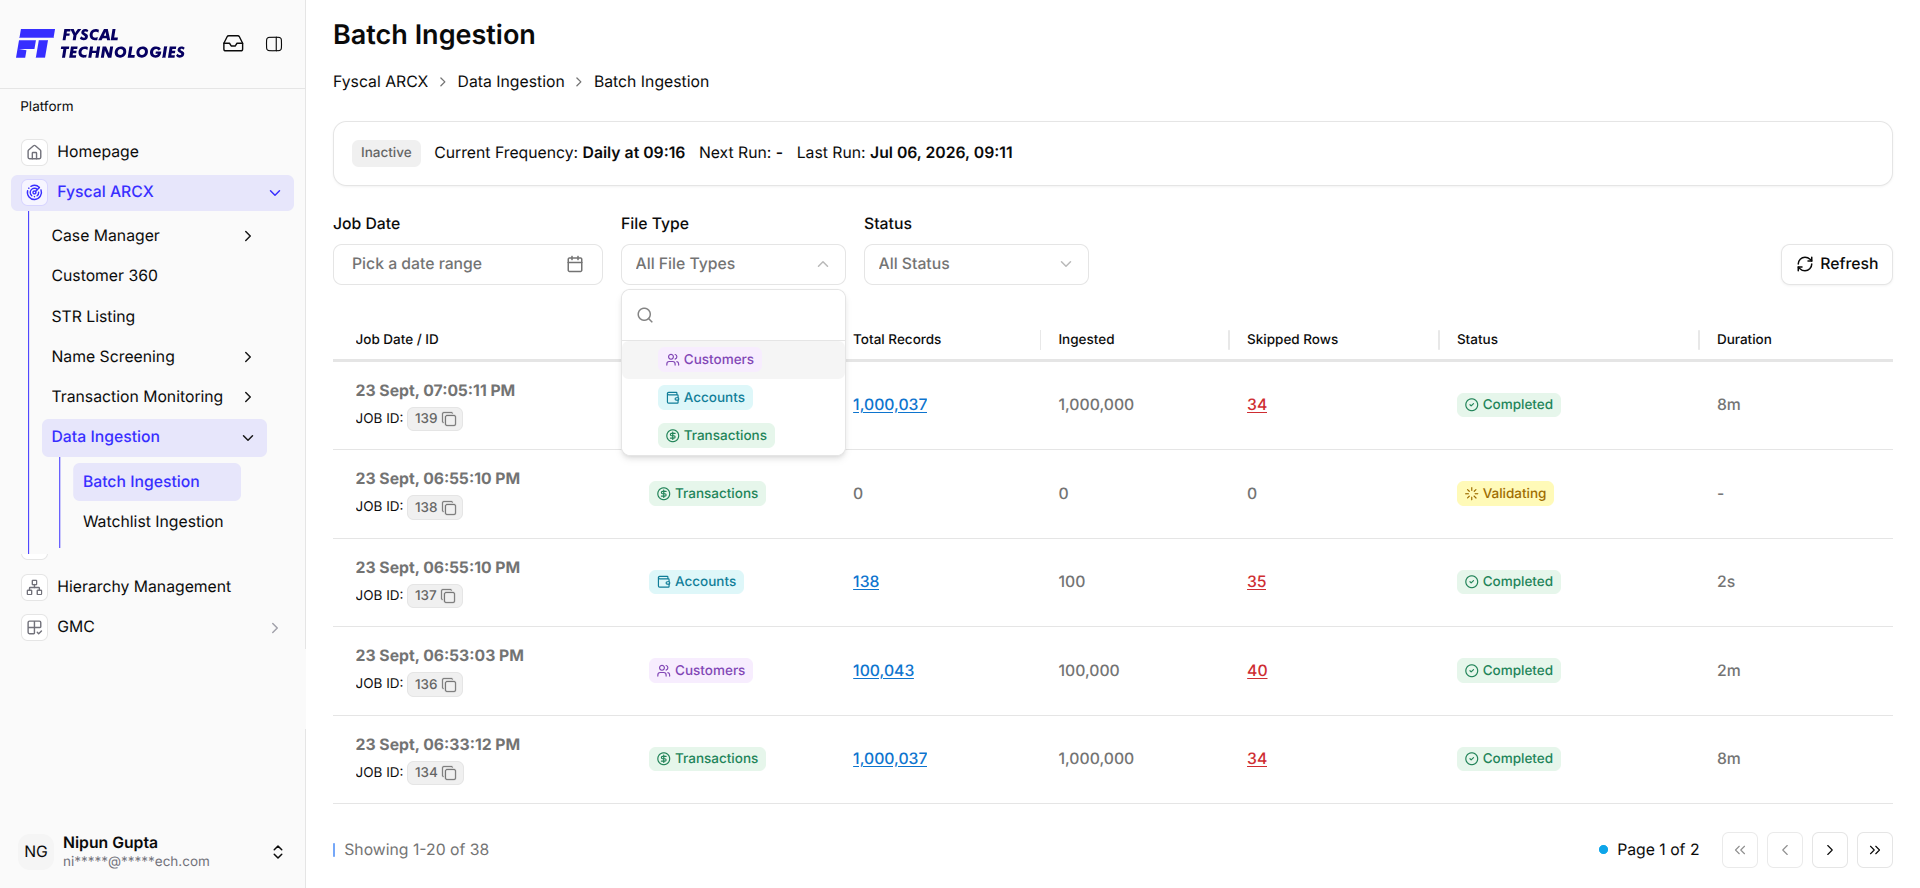1920x888 pixels.
Task: Expand the Name Screening submenu
Action: (x=248, y=357)
